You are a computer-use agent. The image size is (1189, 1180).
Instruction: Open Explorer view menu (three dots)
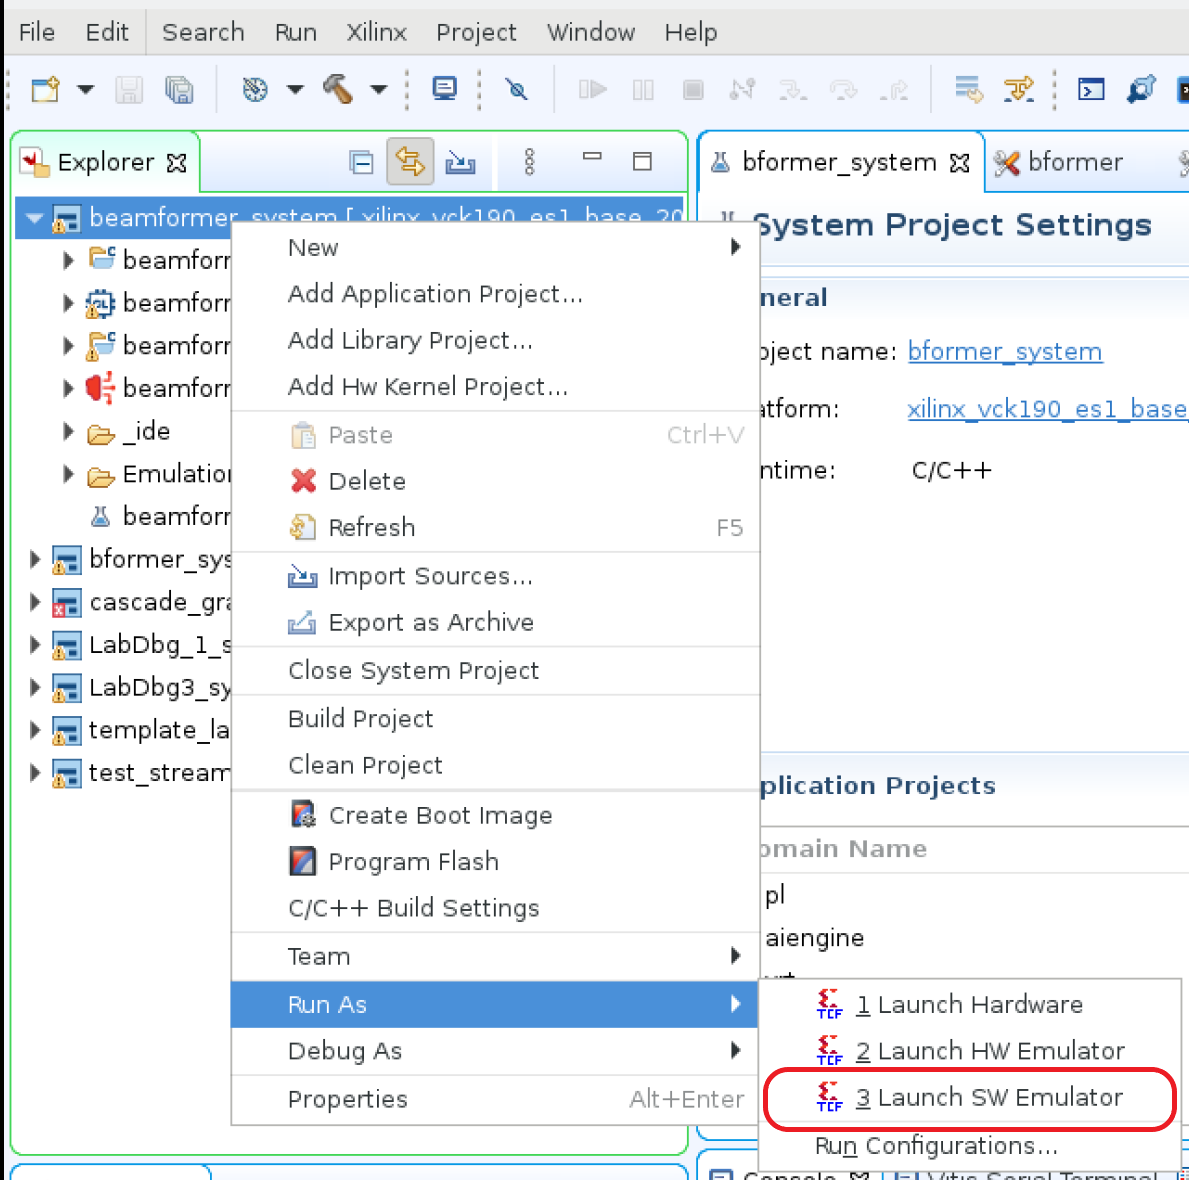(x=530, y=162)
